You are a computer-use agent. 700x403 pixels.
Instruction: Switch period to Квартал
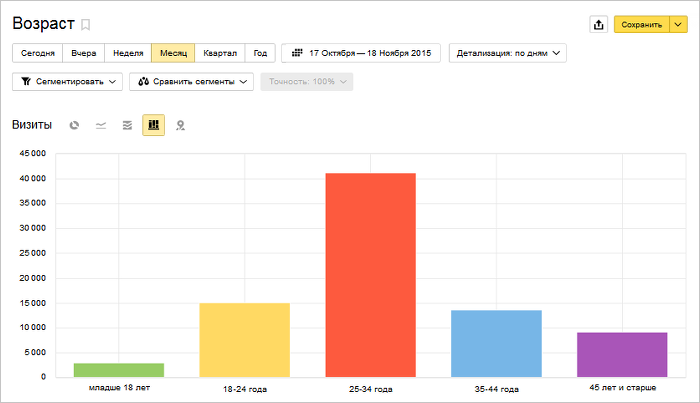pyautogui.click(x=220, y=53)
